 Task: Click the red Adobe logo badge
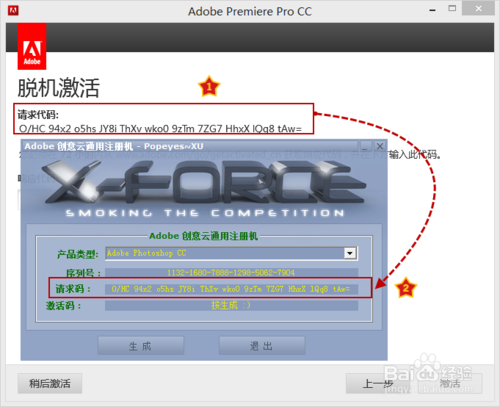(x=32, y=46)
